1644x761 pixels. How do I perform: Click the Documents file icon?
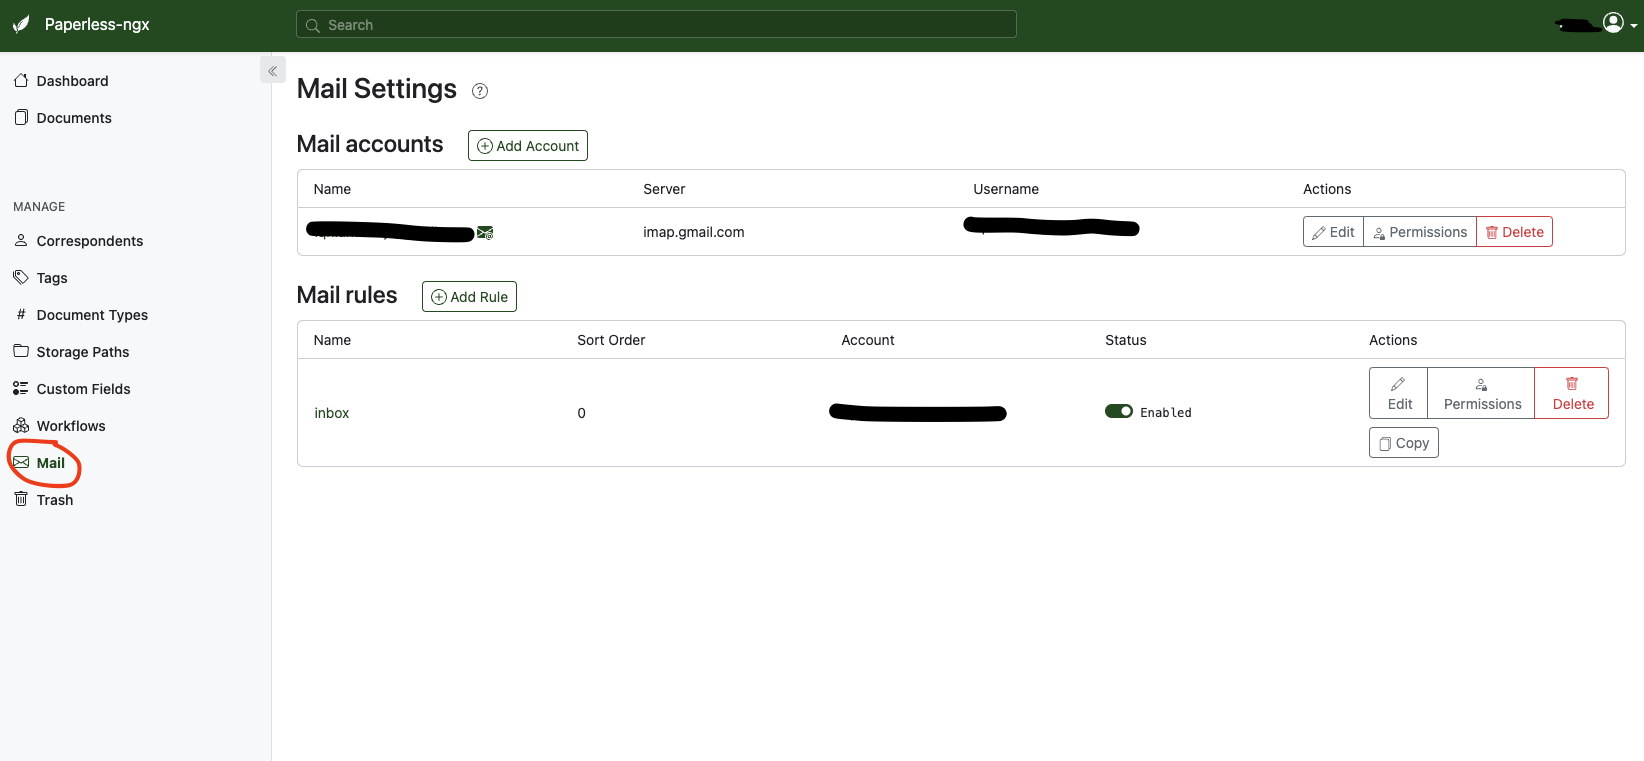coord(21,117)
